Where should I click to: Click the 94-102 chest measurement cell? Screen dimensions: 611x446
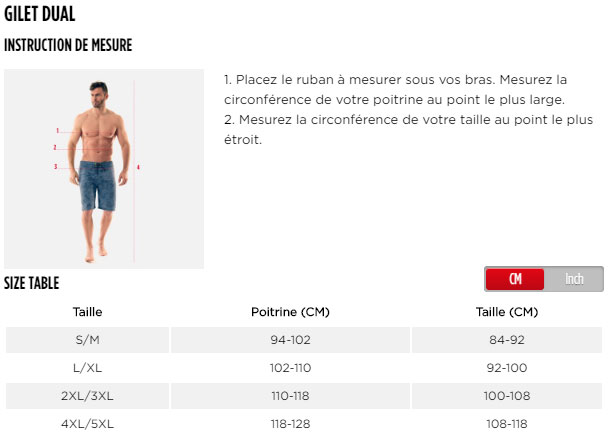[290, 340]
